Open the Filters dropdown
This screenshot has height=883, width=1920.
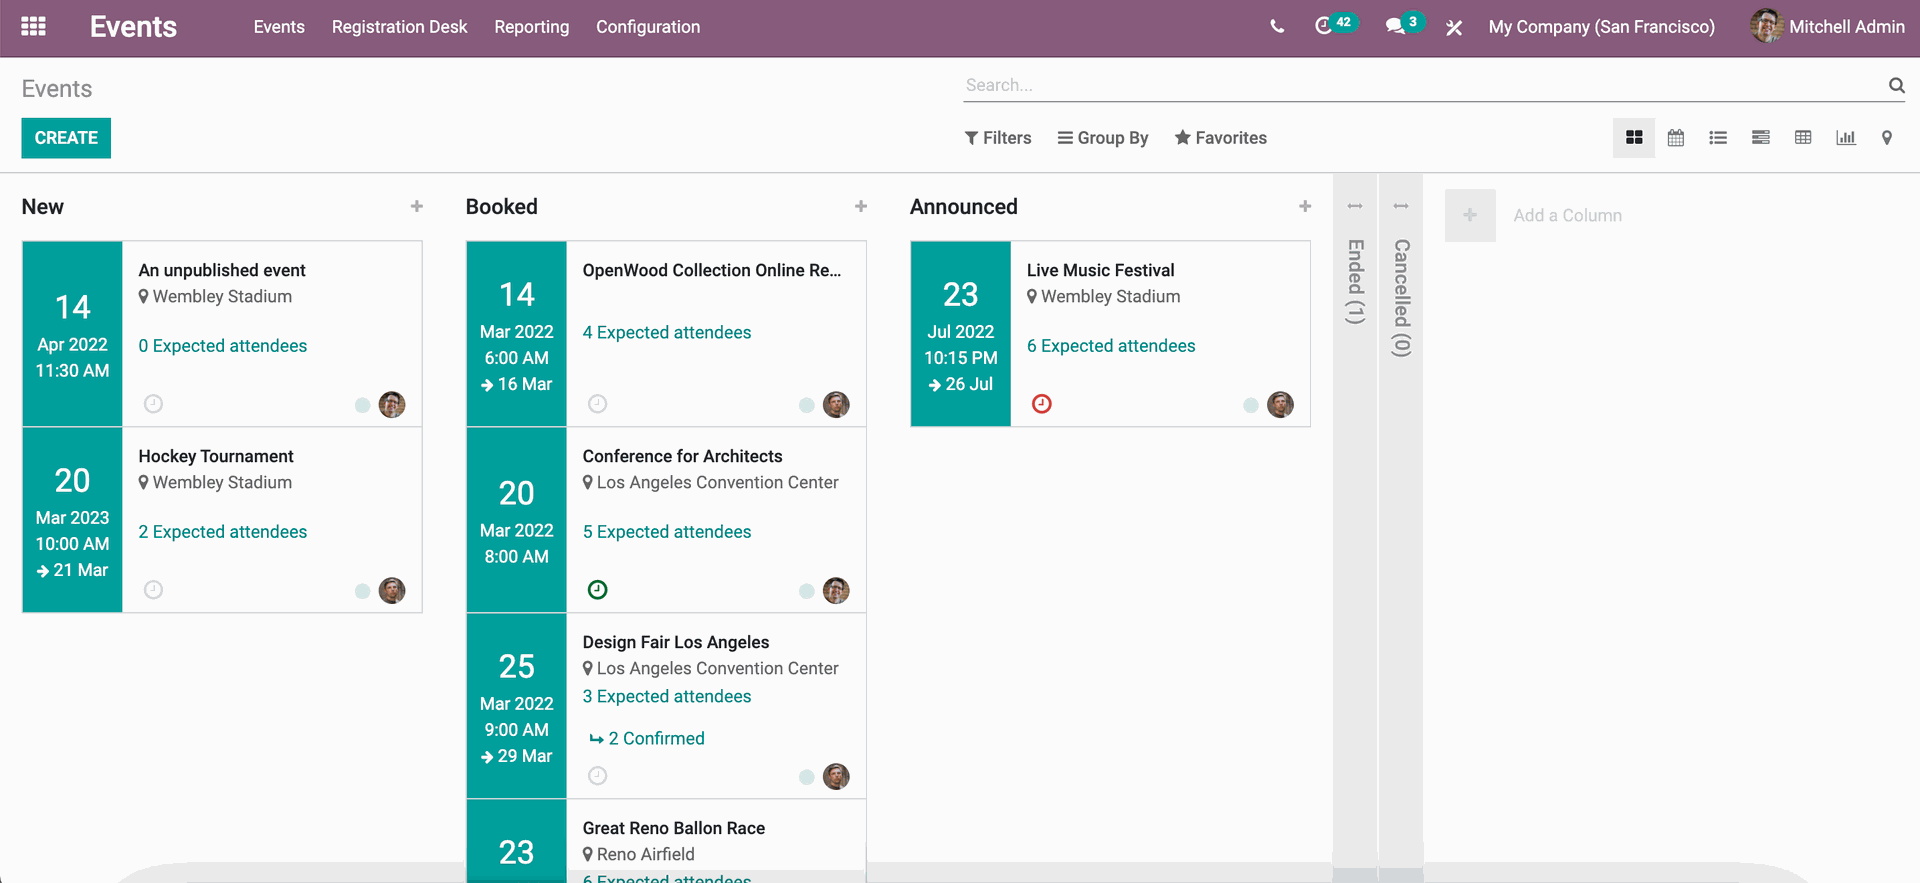[x=998, y=138]
